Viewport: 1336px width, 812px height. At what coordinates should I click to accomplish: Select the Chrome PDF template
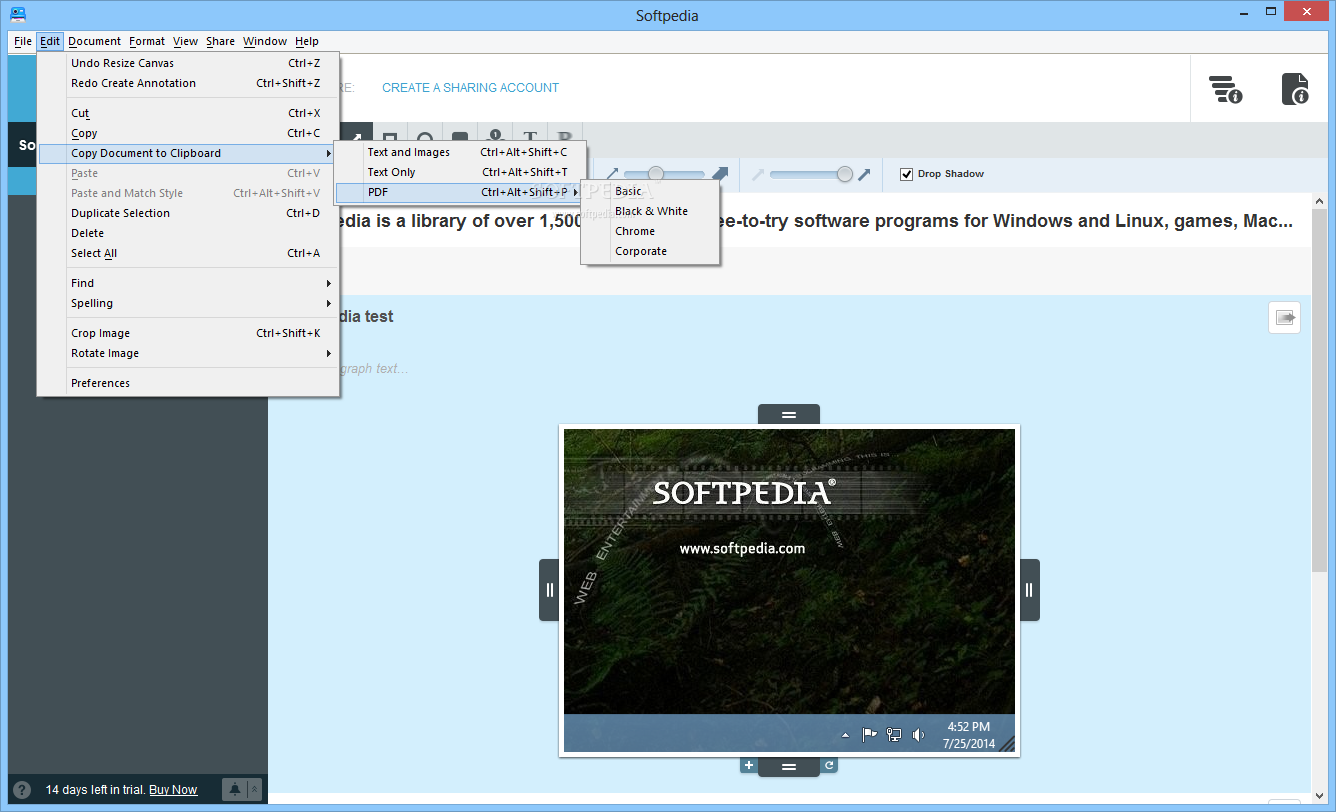(x=650, y=231)
